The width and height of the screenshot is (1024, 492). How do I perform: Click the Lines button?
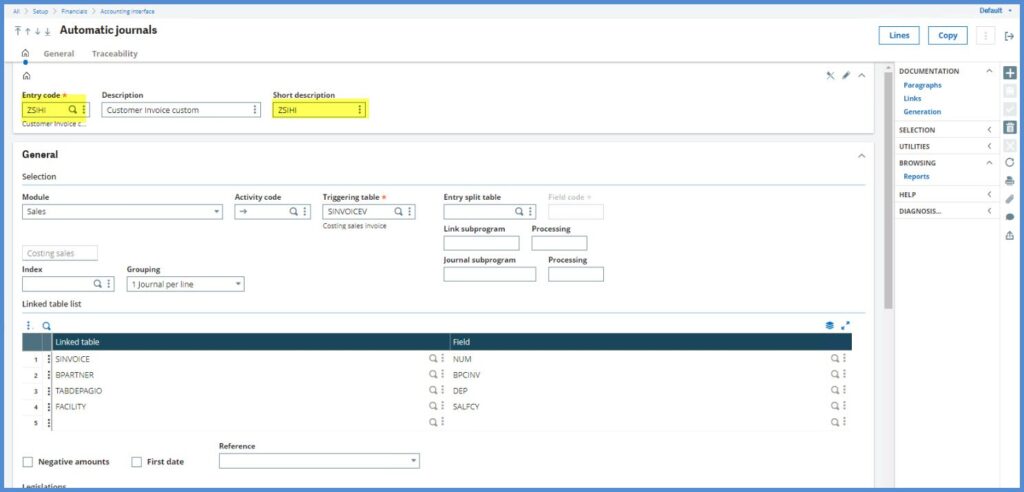(899, 36)
